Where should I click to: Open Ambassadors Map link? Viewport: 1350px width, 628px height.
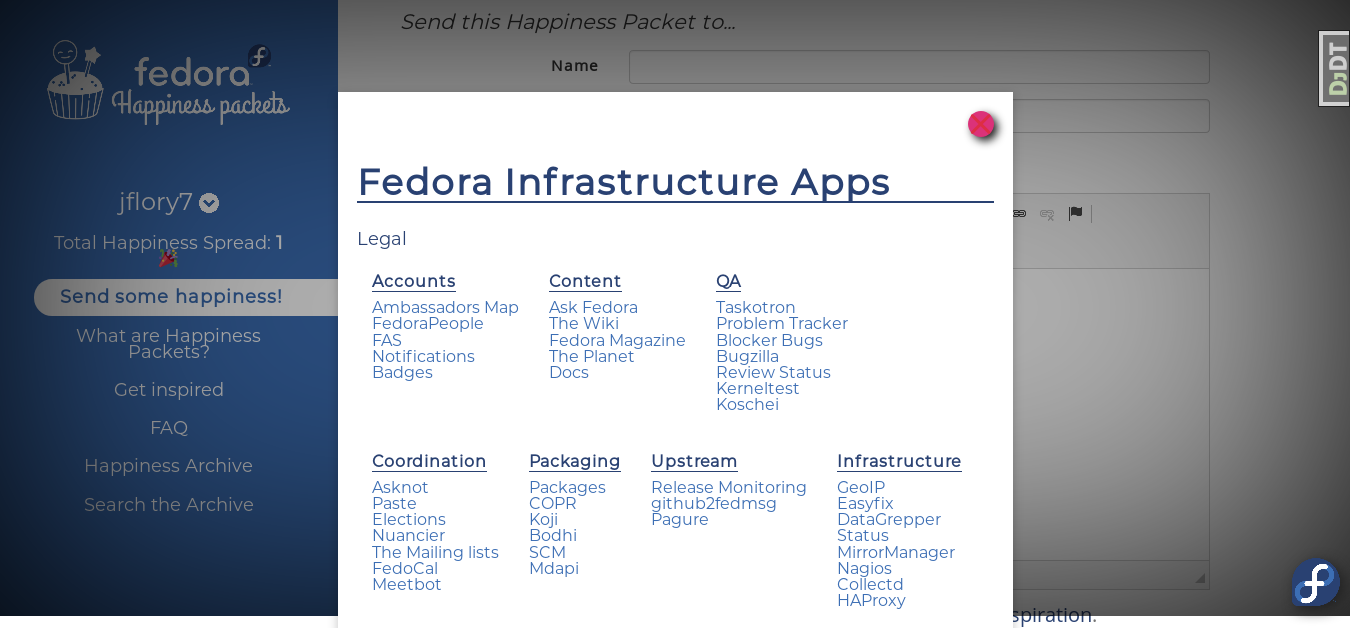tap(445, 308)
